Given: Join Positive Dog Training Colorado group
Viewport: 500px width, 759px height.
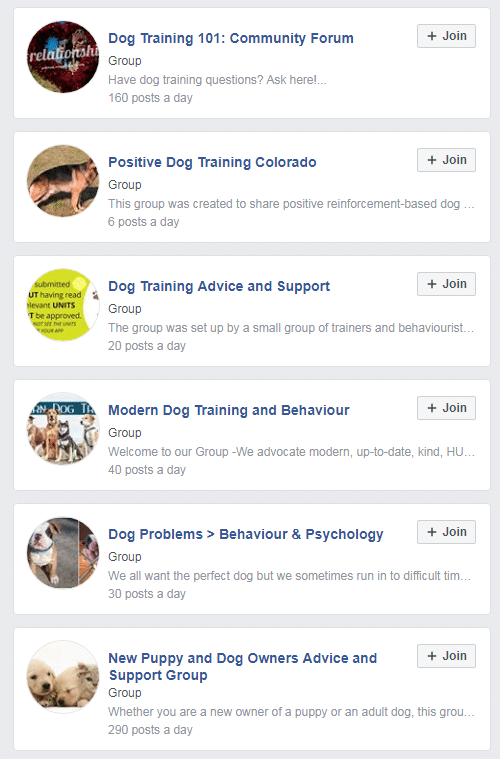Looking at the screenshot, I should coord(446,160).
